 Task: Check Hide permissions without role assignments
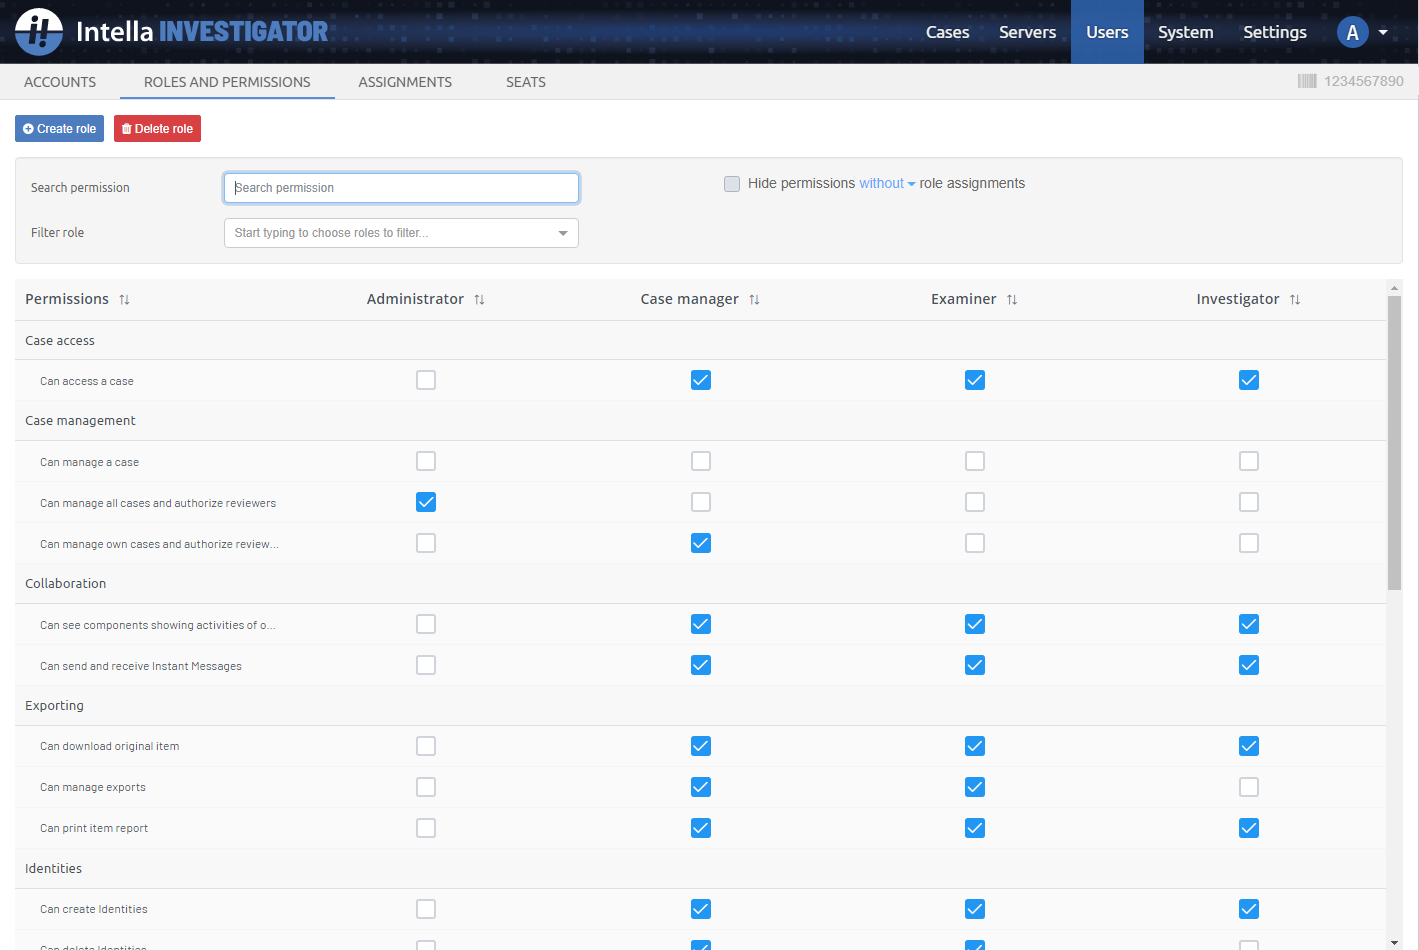pyautogui.click(x=732, y=184)
